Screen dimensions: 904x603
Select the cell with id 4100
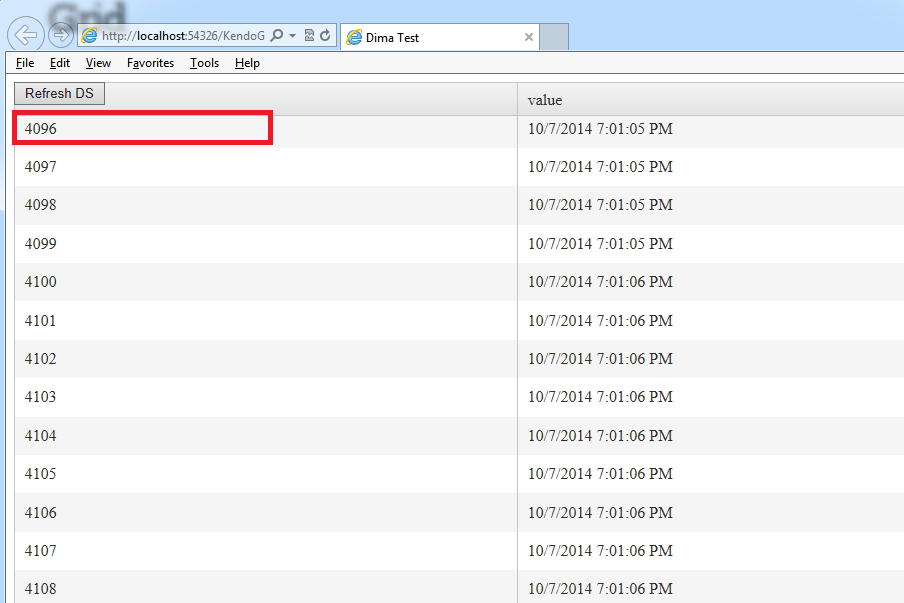pyautogui.click(x=266, y=282)
